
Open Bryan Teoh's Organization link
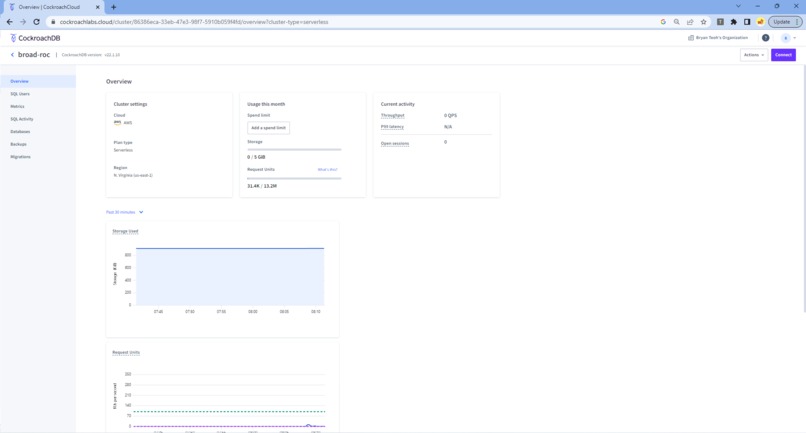coord(722,38)
